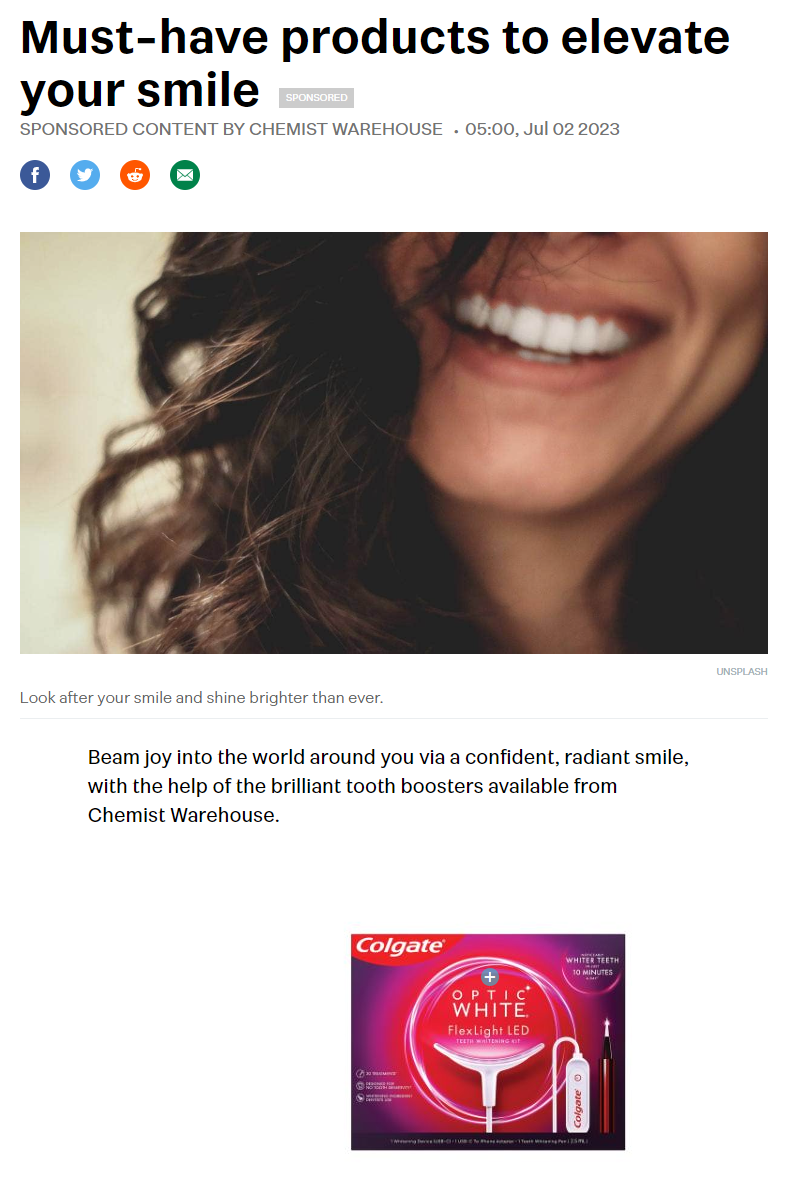Select the headline 'Must-have products to elevate your smile'
This screenshot has width=792, height=1187.
click(x=375, y=64)
